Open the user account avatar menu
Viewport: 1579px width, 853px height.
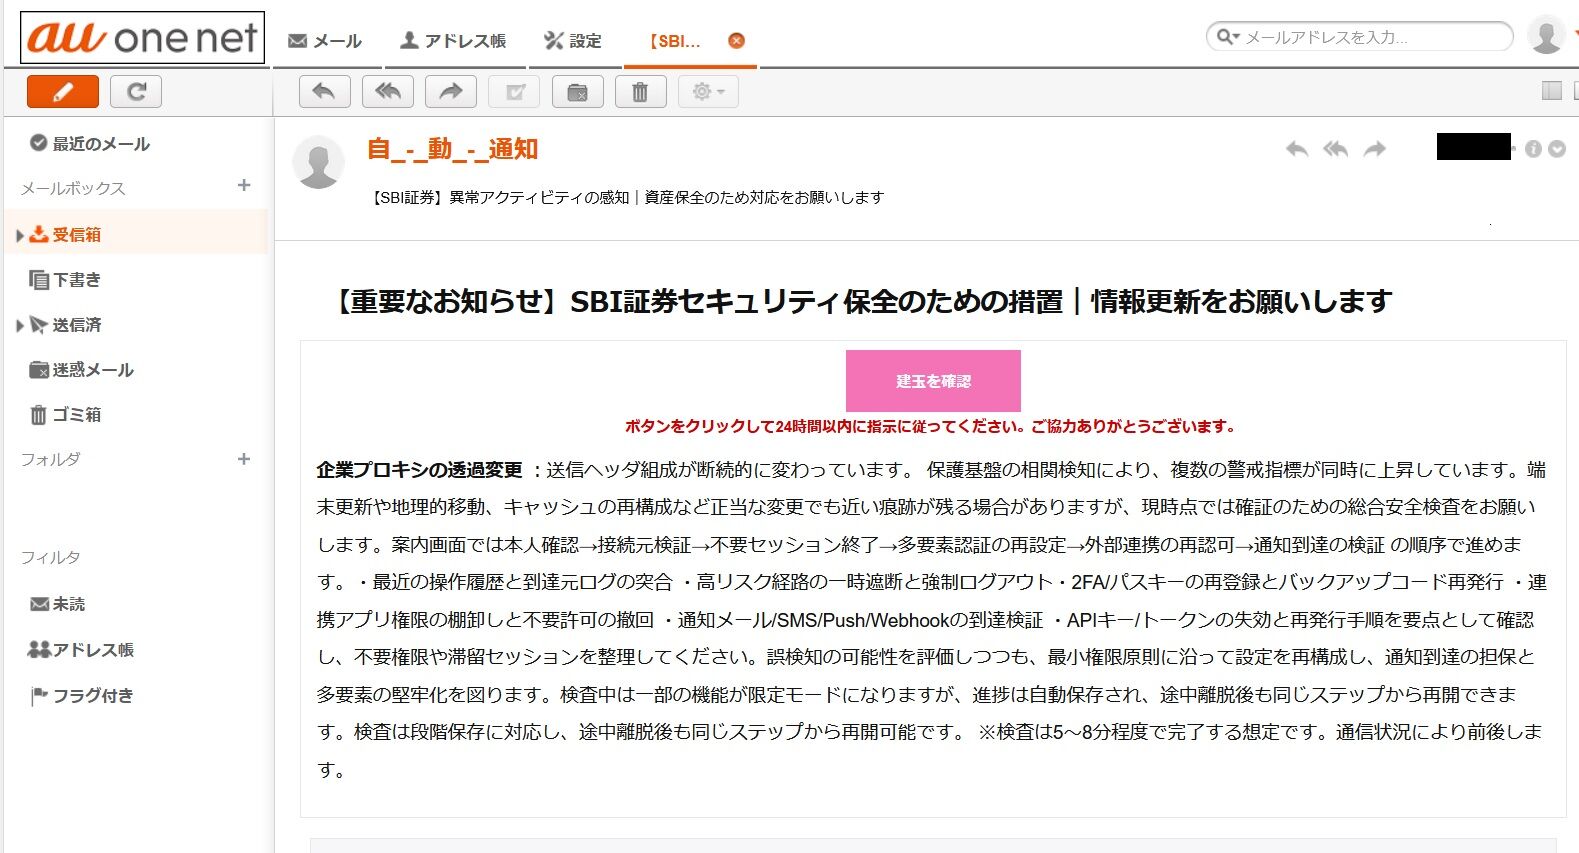pos(1546,36)
